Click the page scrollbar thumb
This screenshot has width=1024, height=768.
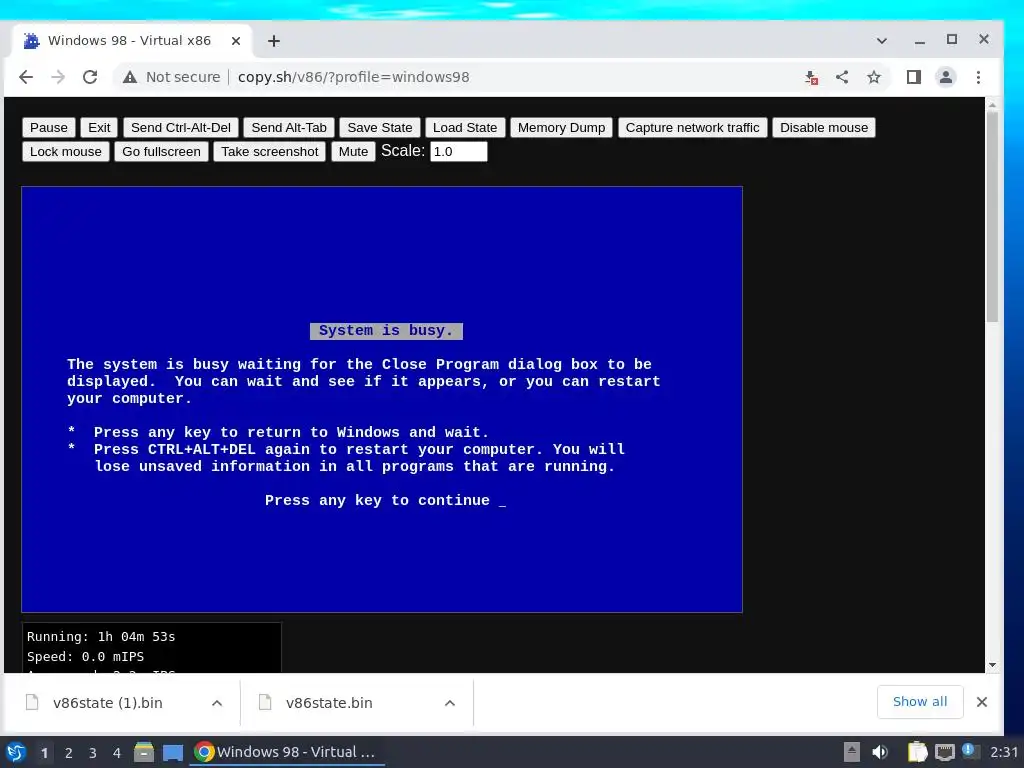[x=992, y=217]
